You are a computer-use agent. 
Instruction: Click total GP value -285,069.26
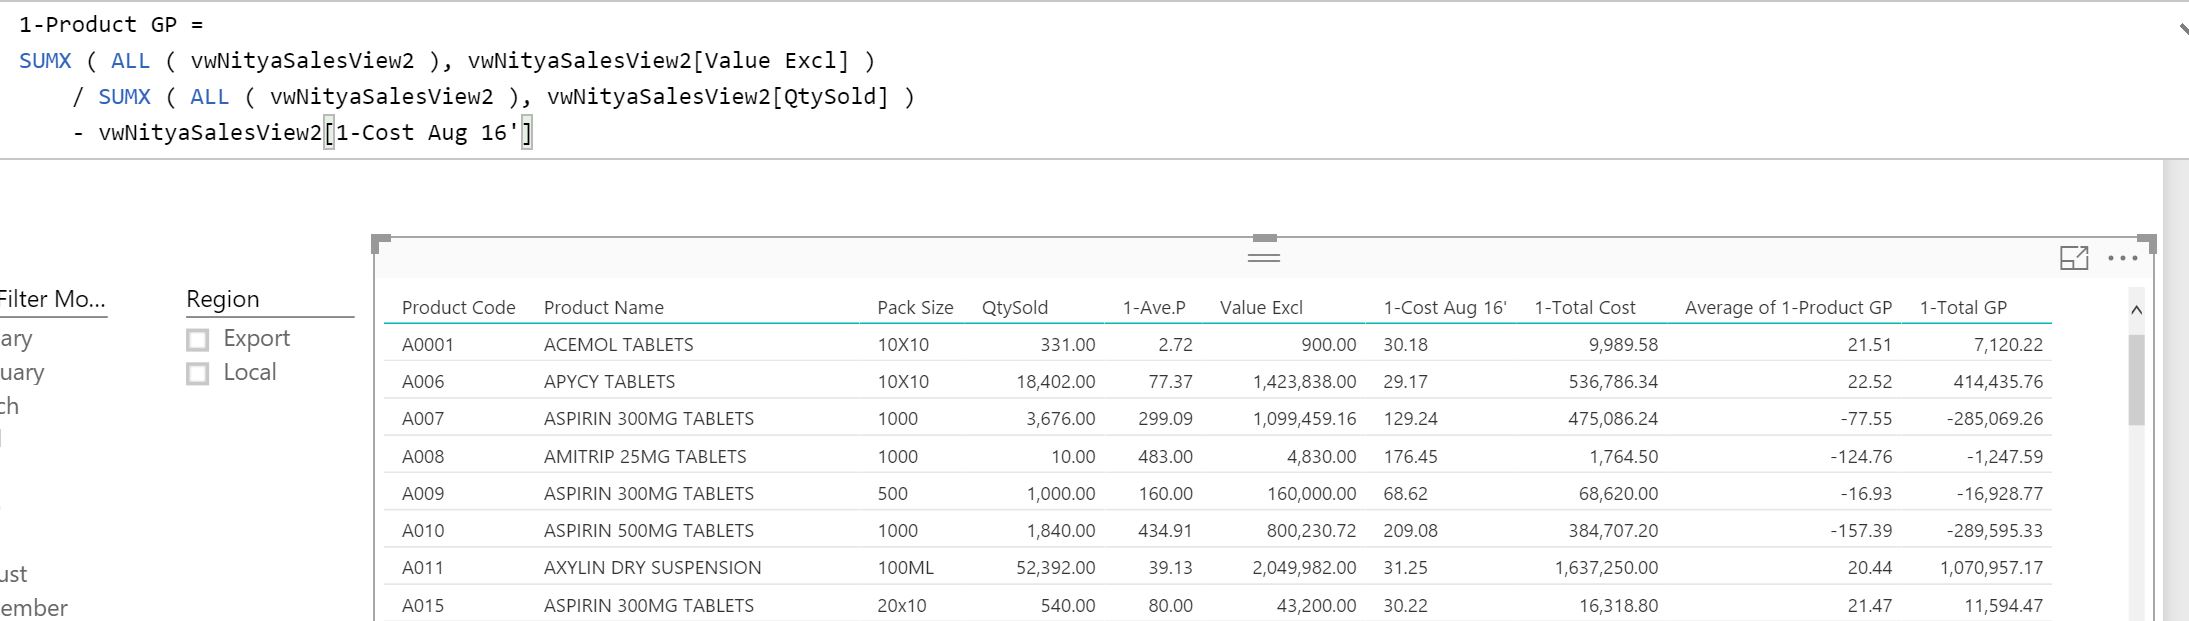pyautogui.click(x=1994, y=419)
